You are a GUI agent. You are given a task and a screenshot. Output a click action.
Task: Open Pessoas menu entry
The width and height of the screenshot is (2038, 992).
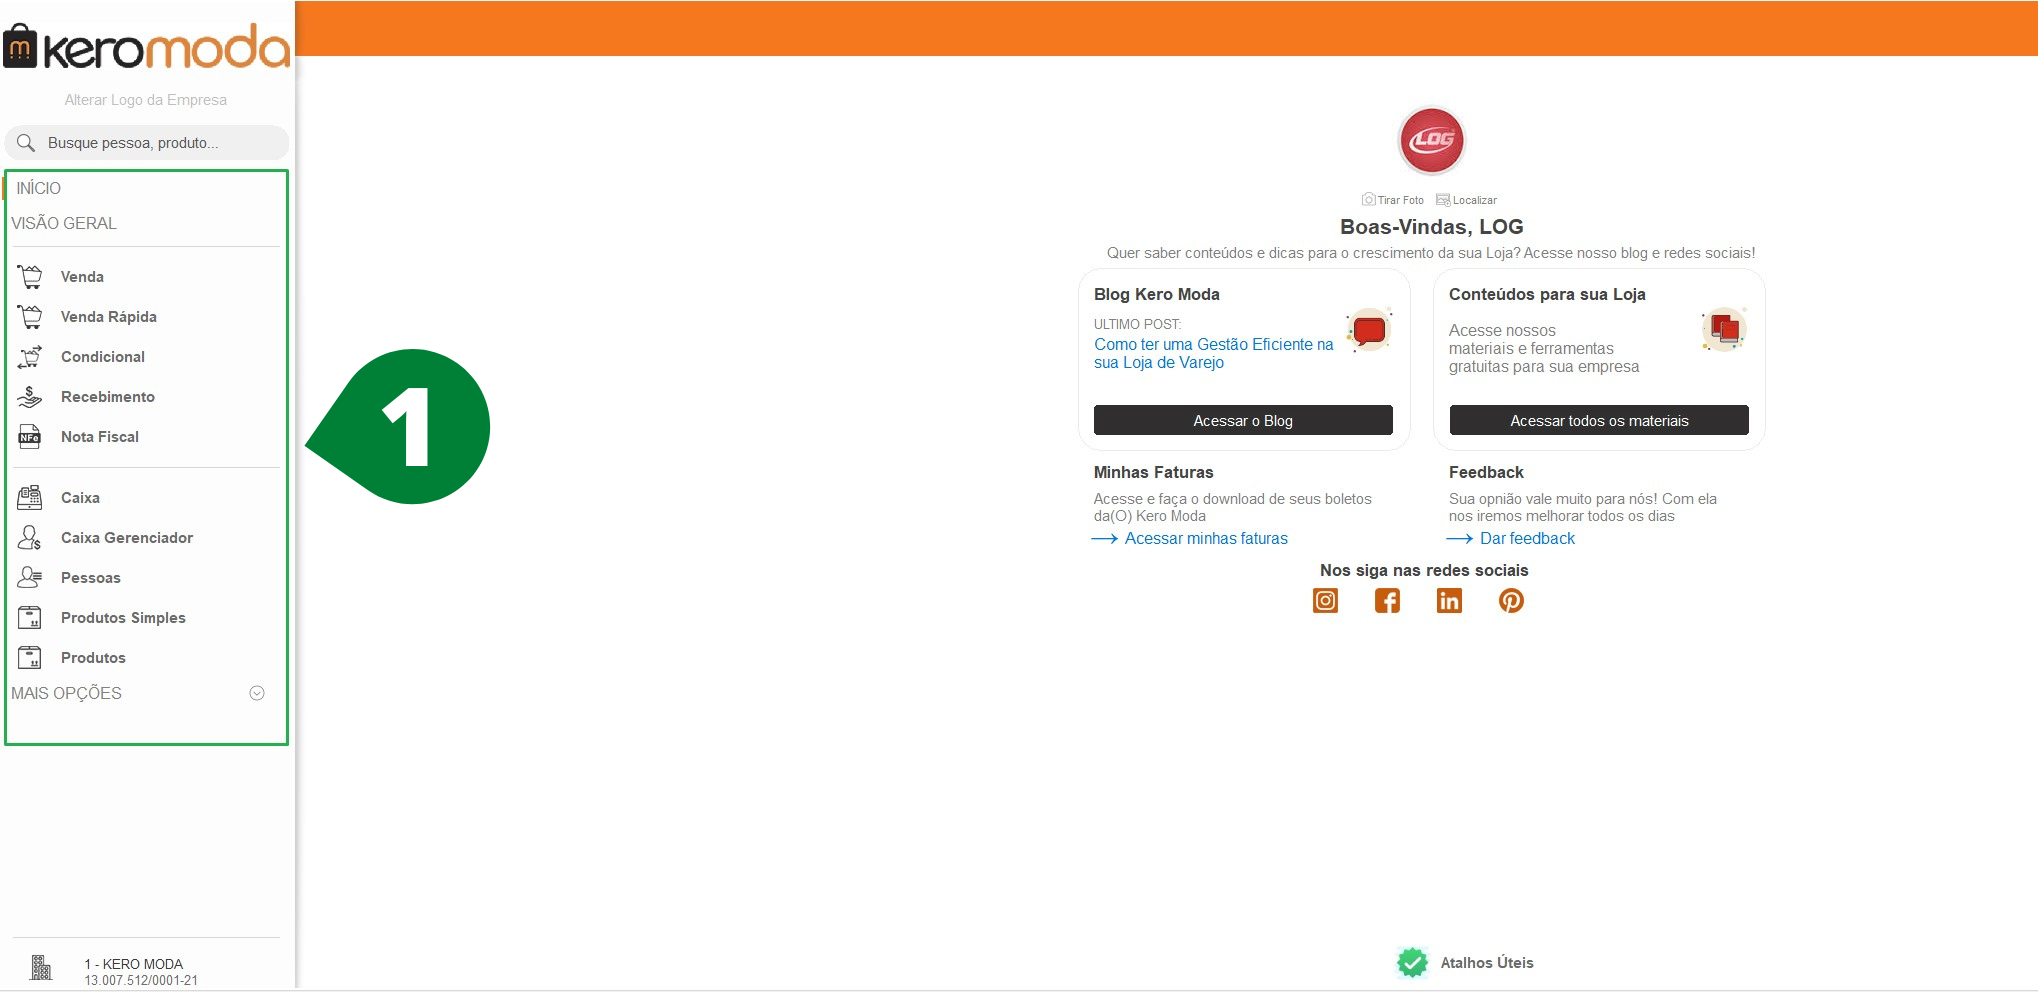(91, 578)
